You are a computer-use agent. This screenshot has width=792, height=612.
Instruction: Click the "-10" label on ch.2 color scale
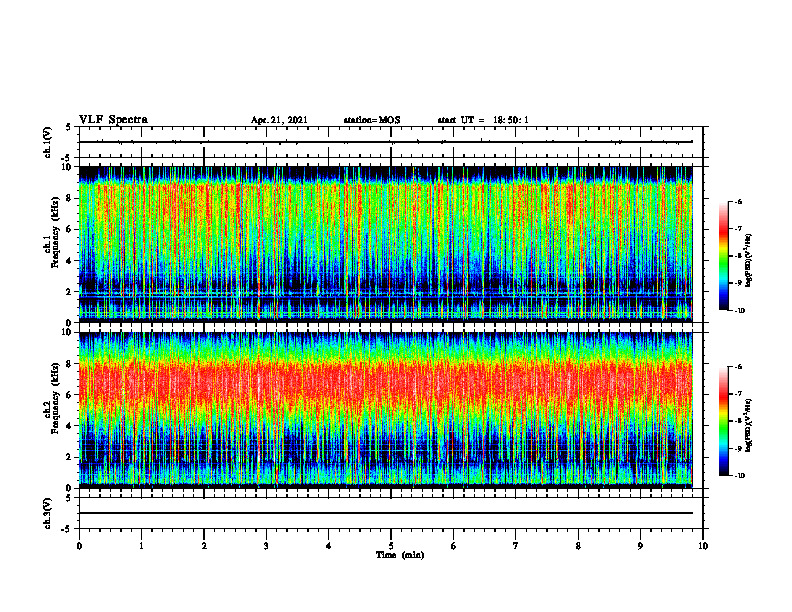(739, 476)
